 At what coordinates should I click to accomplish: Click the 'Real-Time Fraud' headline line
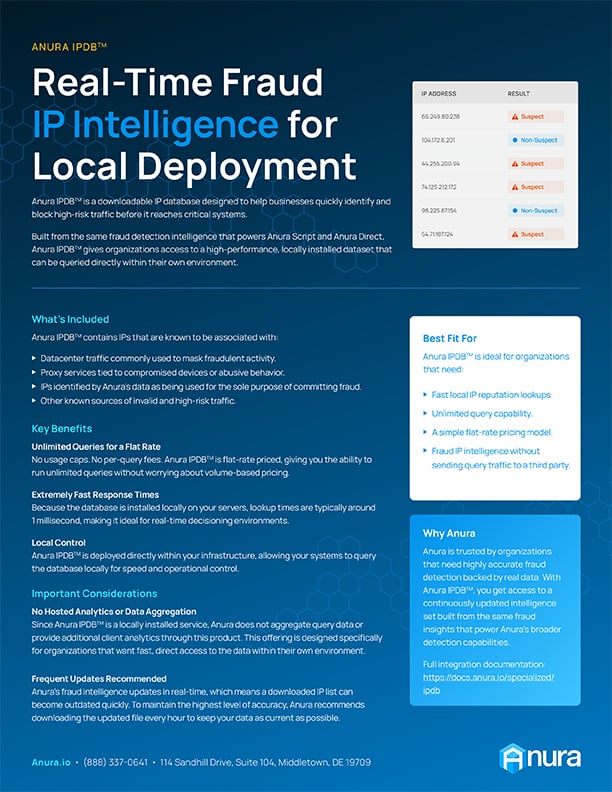click(178, 82)
